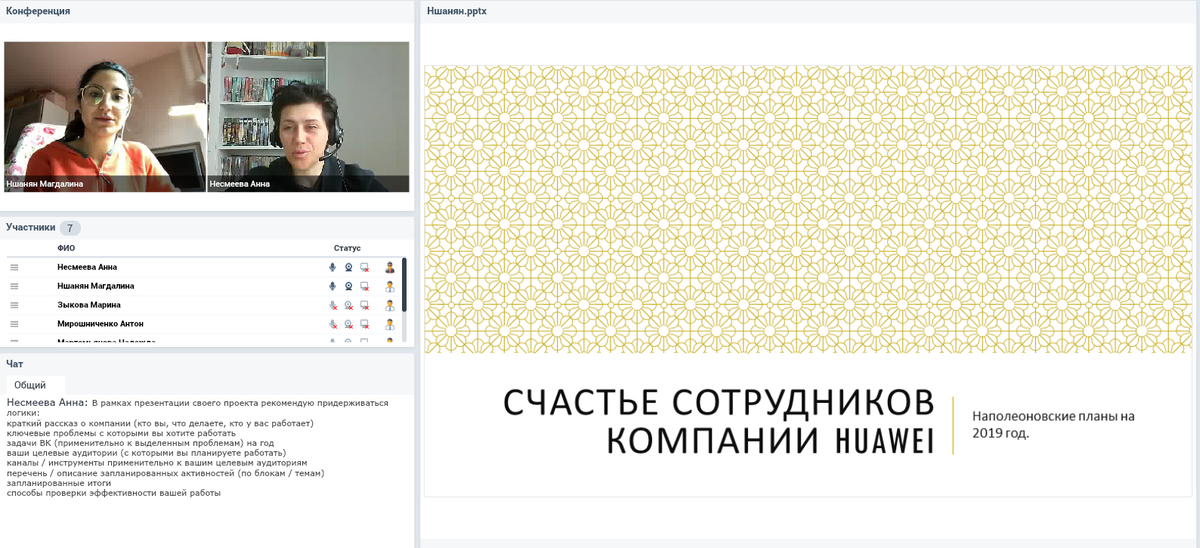
Task: Click the role avatar icon for Ншанян Магдалина
Action: 390,286
